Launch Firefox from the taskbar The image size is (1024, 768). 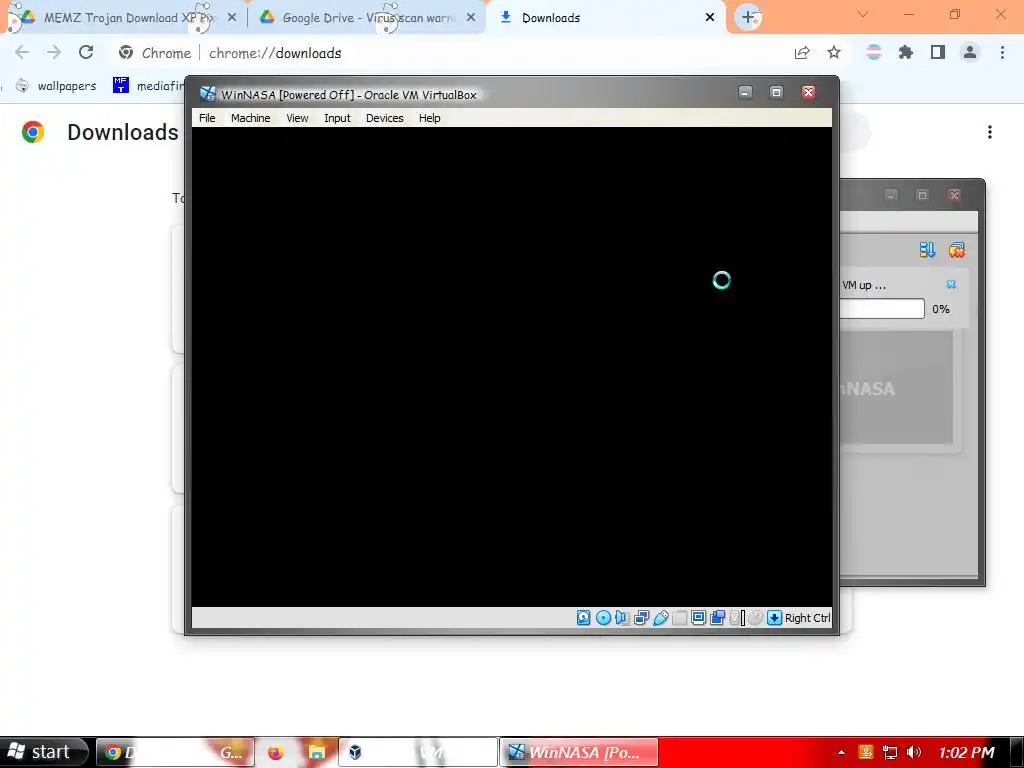point(276,752)
